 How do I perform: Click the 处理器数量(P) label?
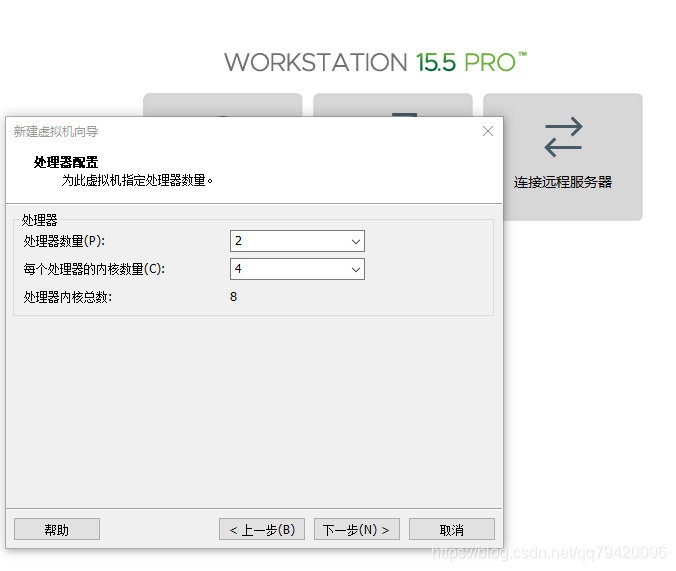pyautogui.click(x=64, y=241)
